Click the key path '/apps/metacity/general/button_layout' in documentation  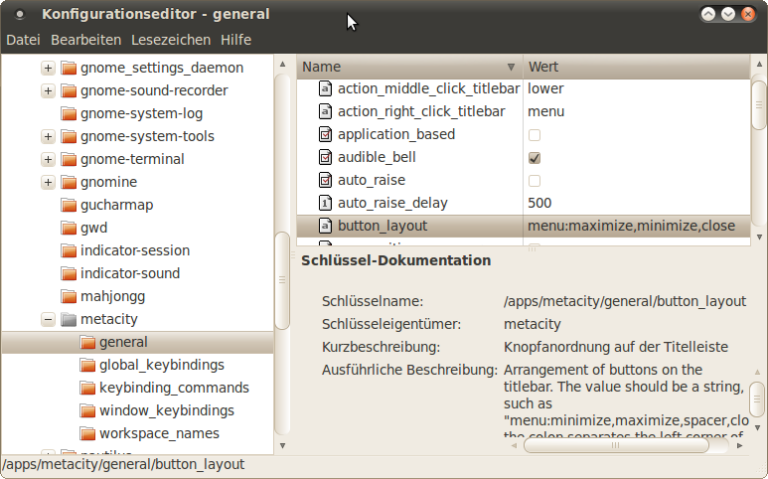click(625, 301)
